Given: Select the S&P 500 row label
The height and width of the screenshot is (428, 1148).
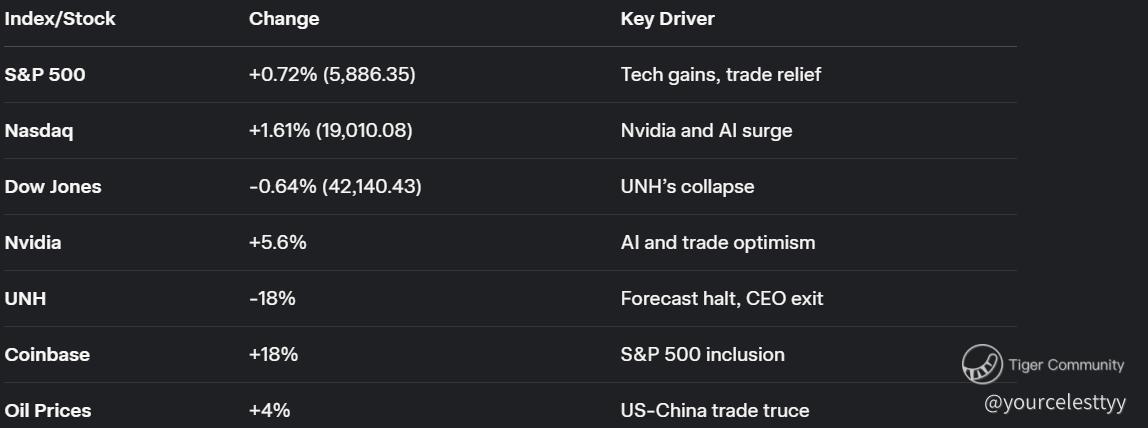Looking at the screenshot, I should click(45, 75).
